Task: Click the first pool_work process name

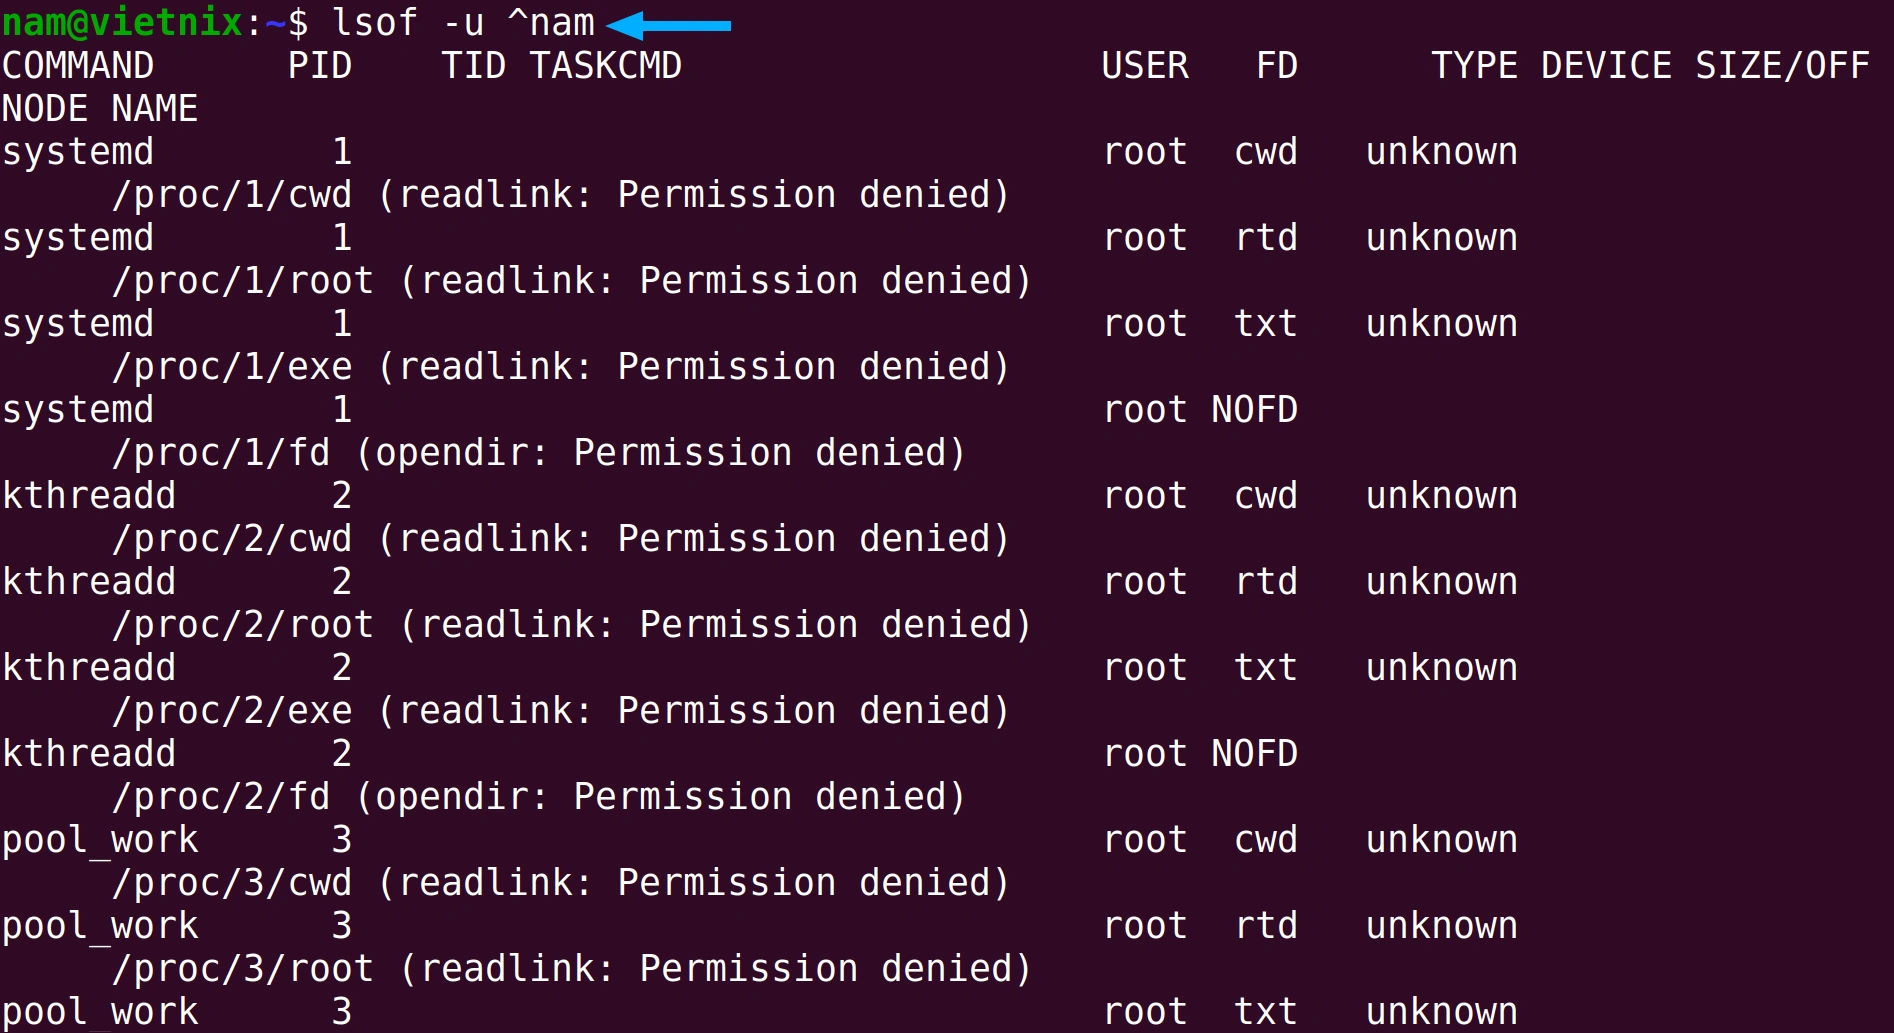Action: point(100,841)
